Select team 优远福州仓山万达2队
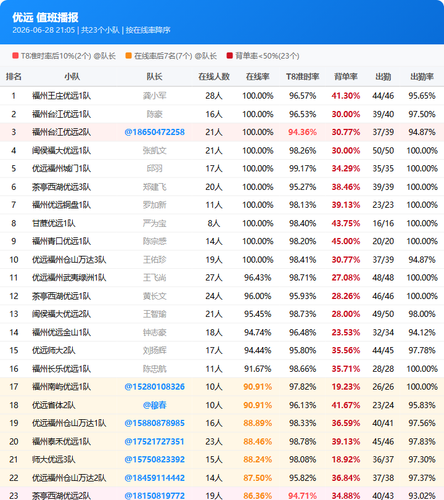The height and width of the screenshot is (500, 444). 69,478
